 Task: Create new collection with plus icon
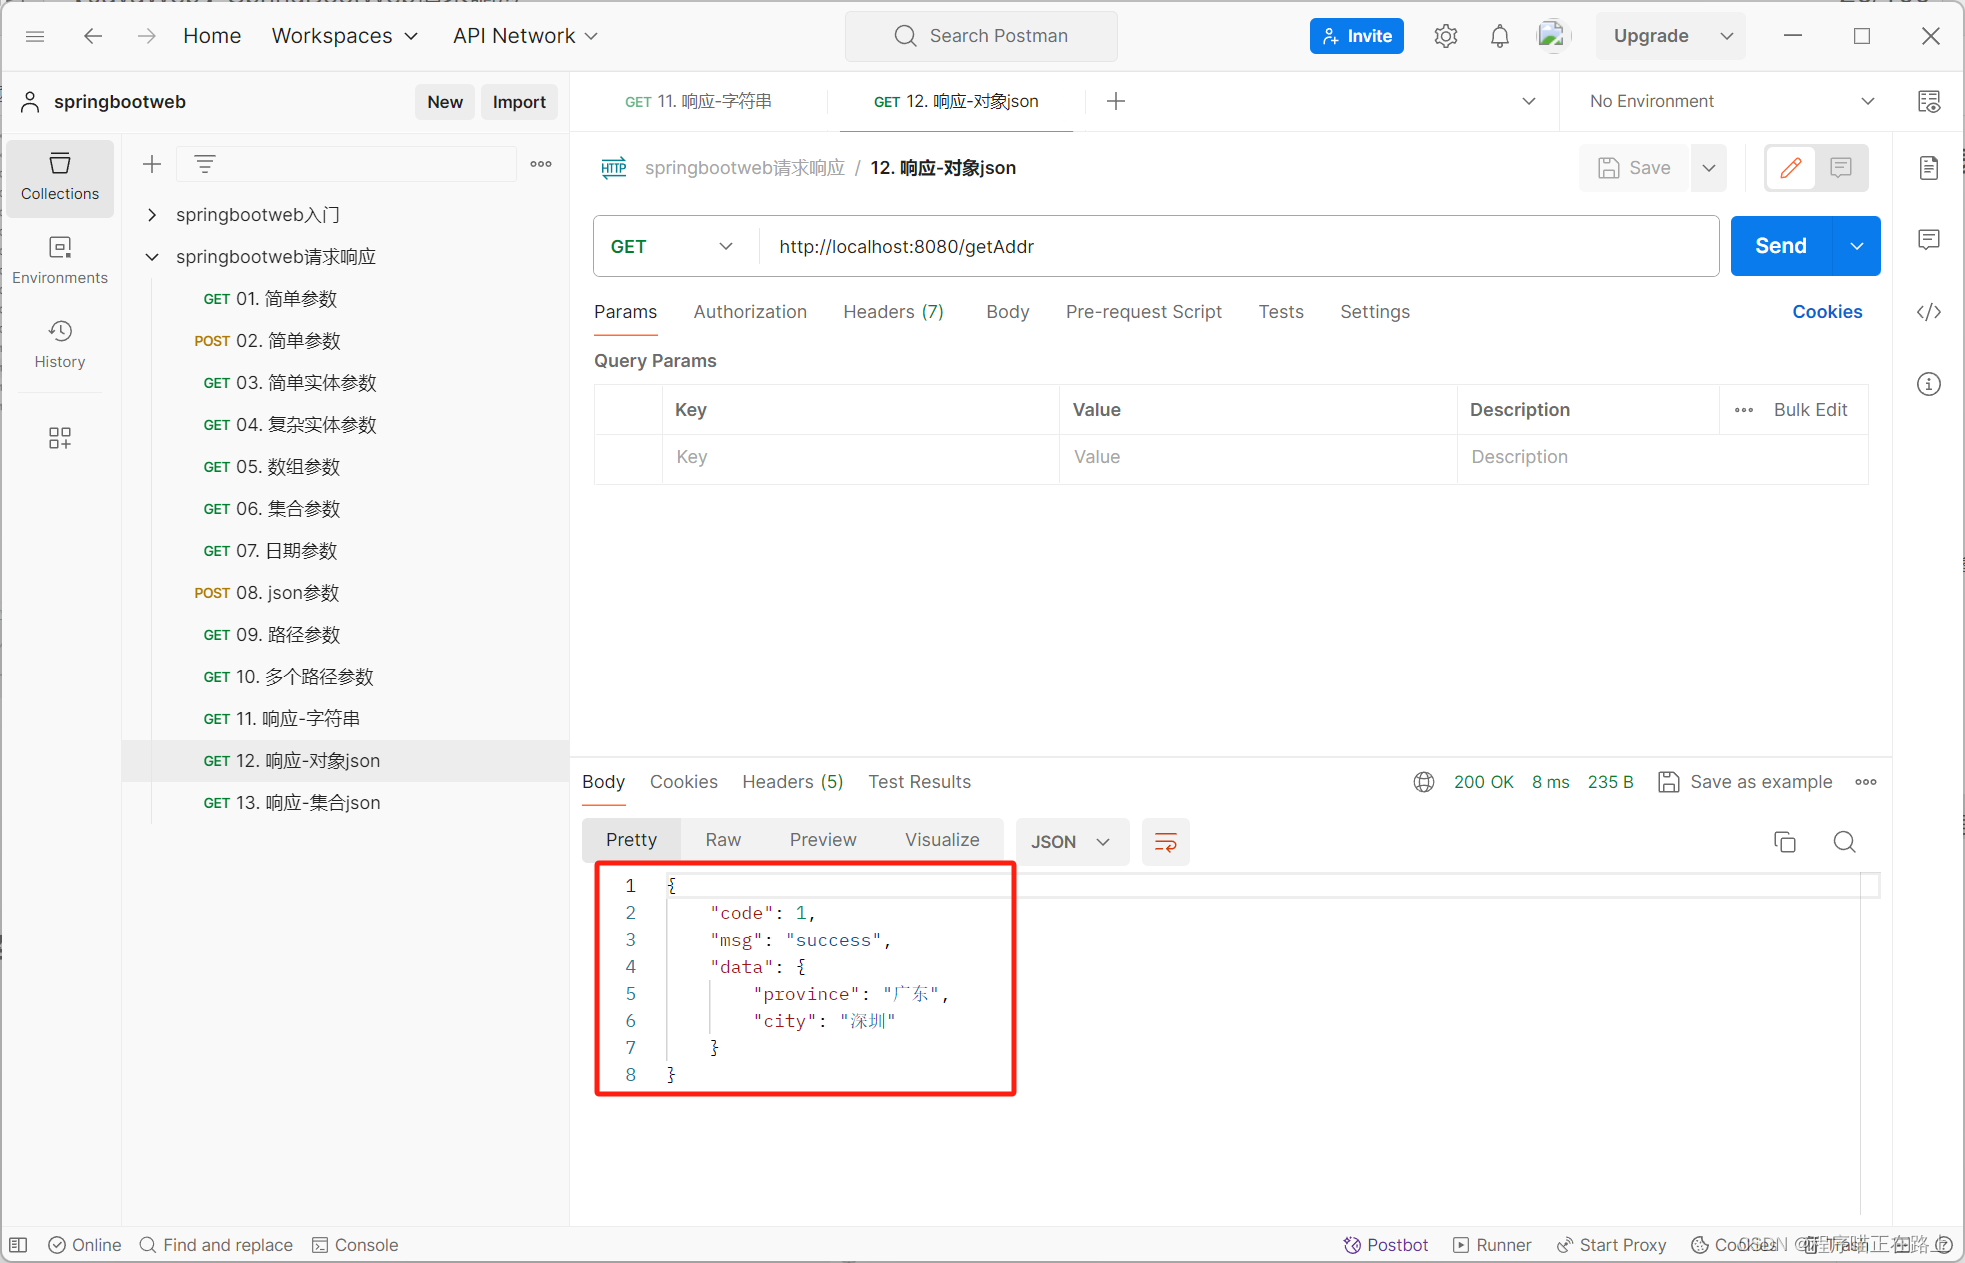[152, 164]
